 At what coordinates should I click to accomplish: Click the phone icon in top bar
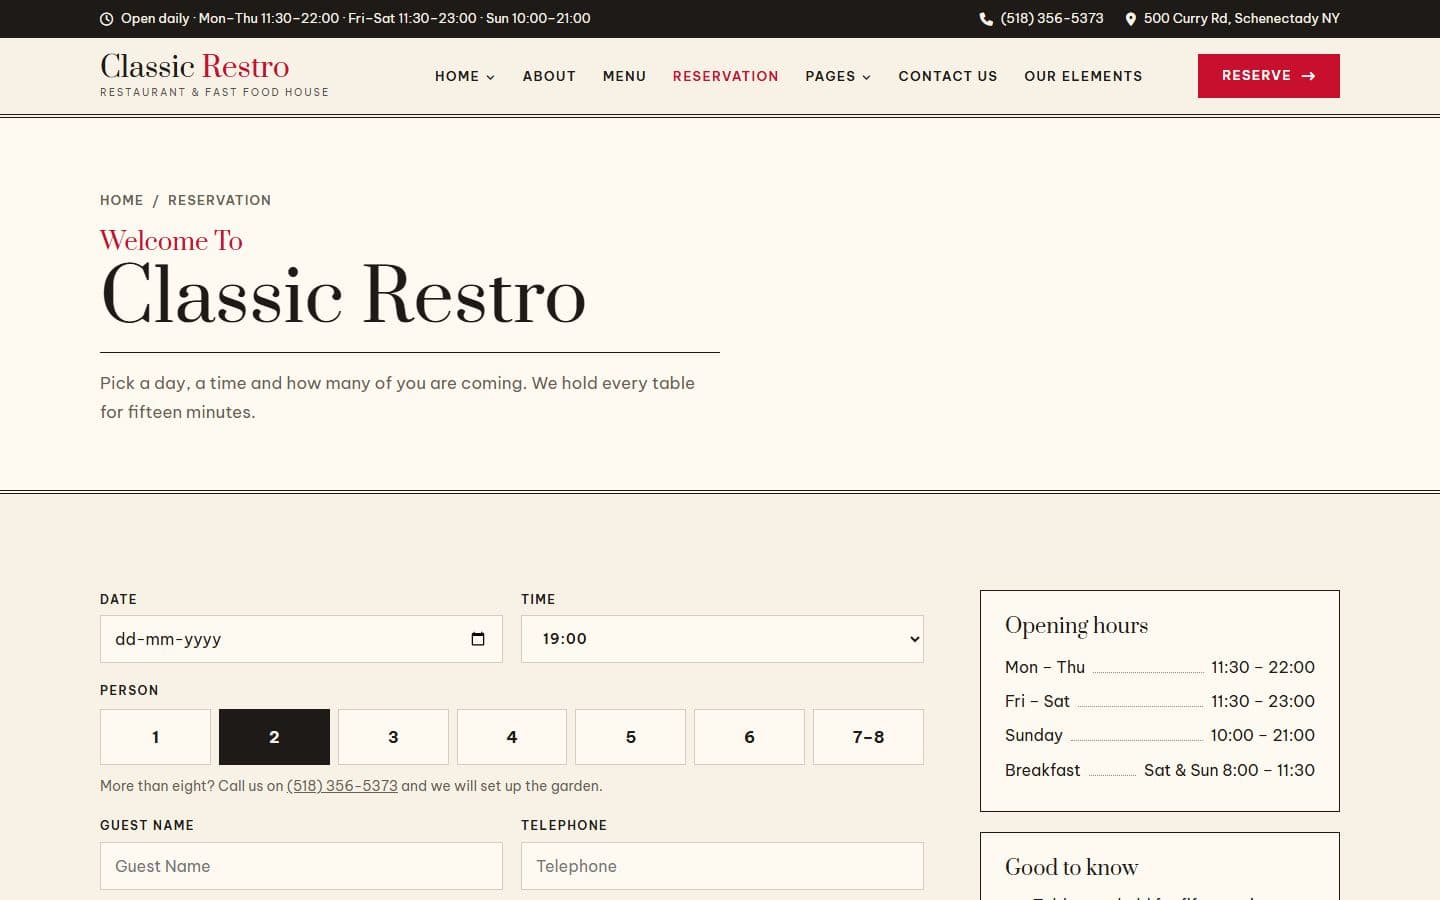click(x=986, y=19)
